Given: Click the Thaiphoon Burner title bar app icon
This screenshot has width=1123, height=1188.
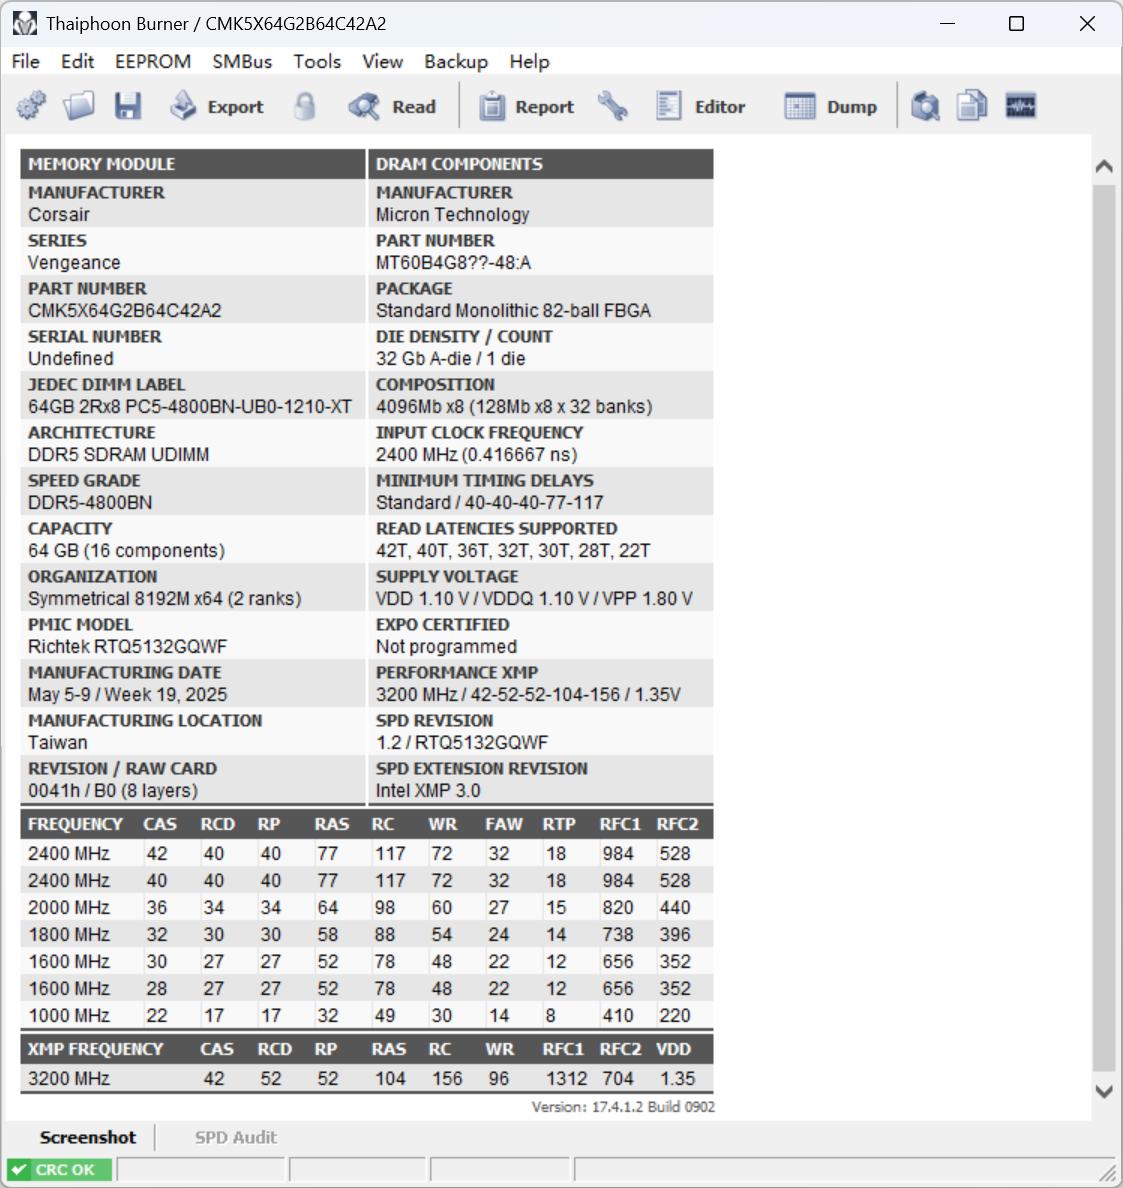Looking at the screenshot, I should (x=24, y=23).
